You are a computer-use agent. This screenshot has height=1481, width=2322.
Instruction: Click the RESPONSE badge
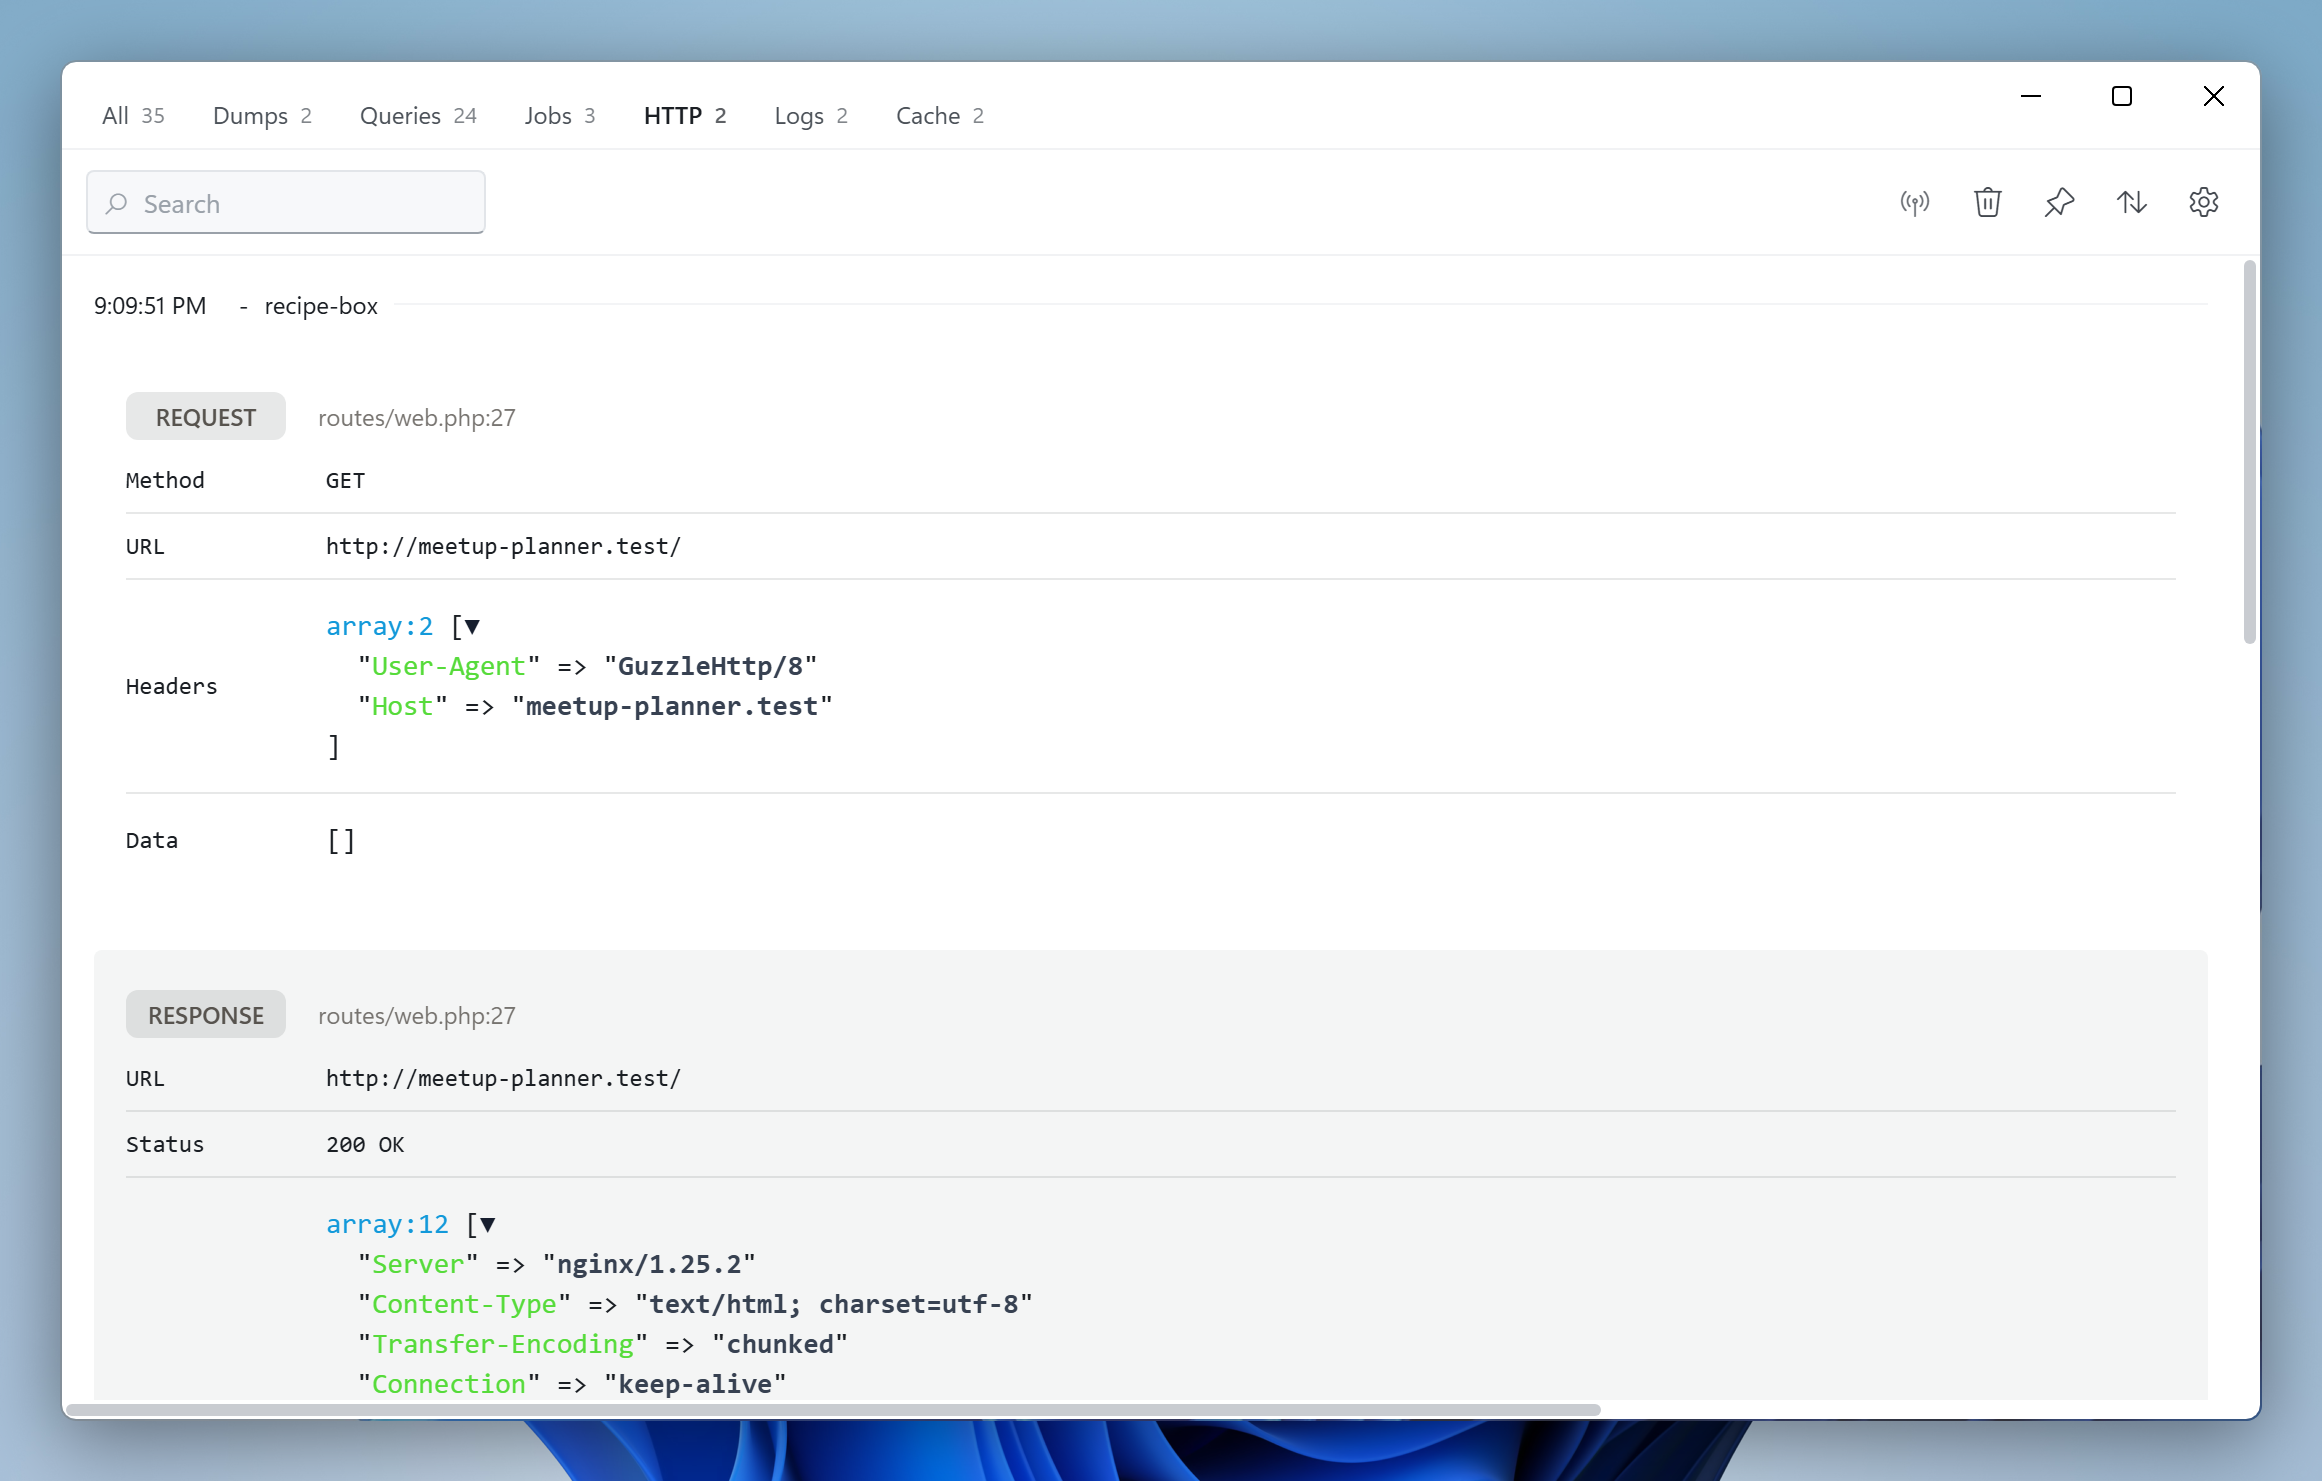point(206,1015)
